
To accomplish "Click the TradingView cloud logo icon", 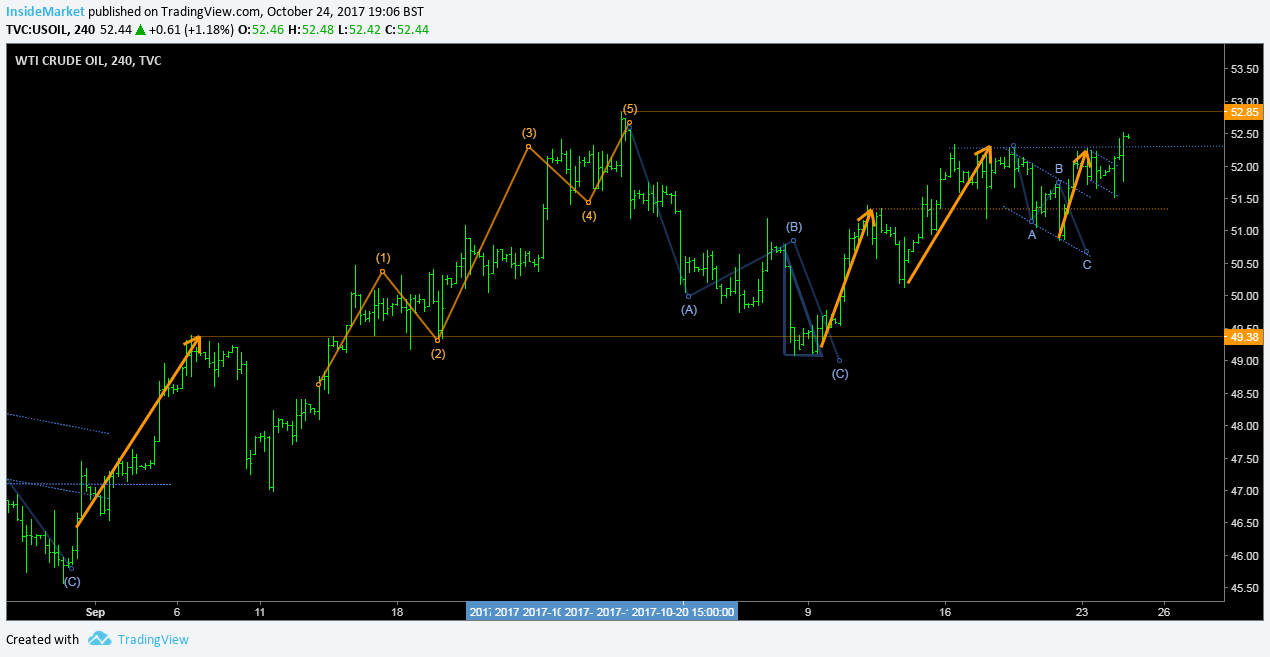I will tap(98, 640).
